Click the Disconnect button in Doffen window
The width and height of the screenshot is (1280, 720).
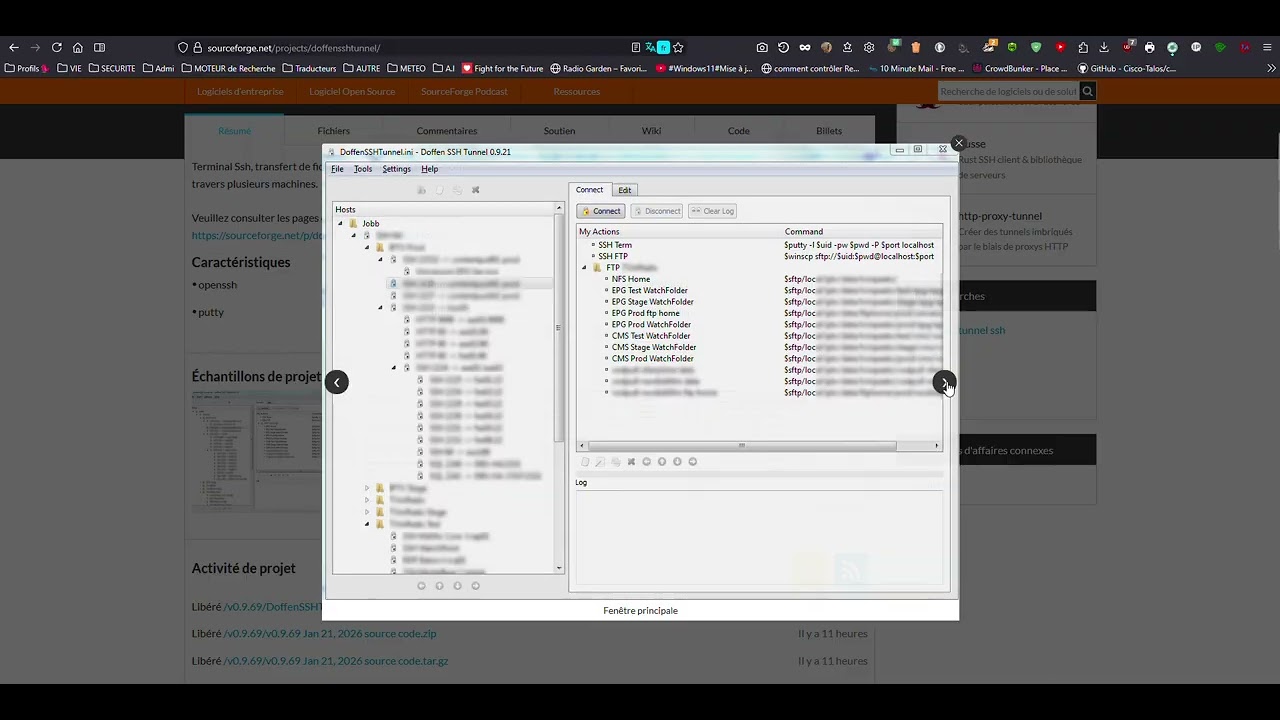pyautogui.click(x=657, y=211)
